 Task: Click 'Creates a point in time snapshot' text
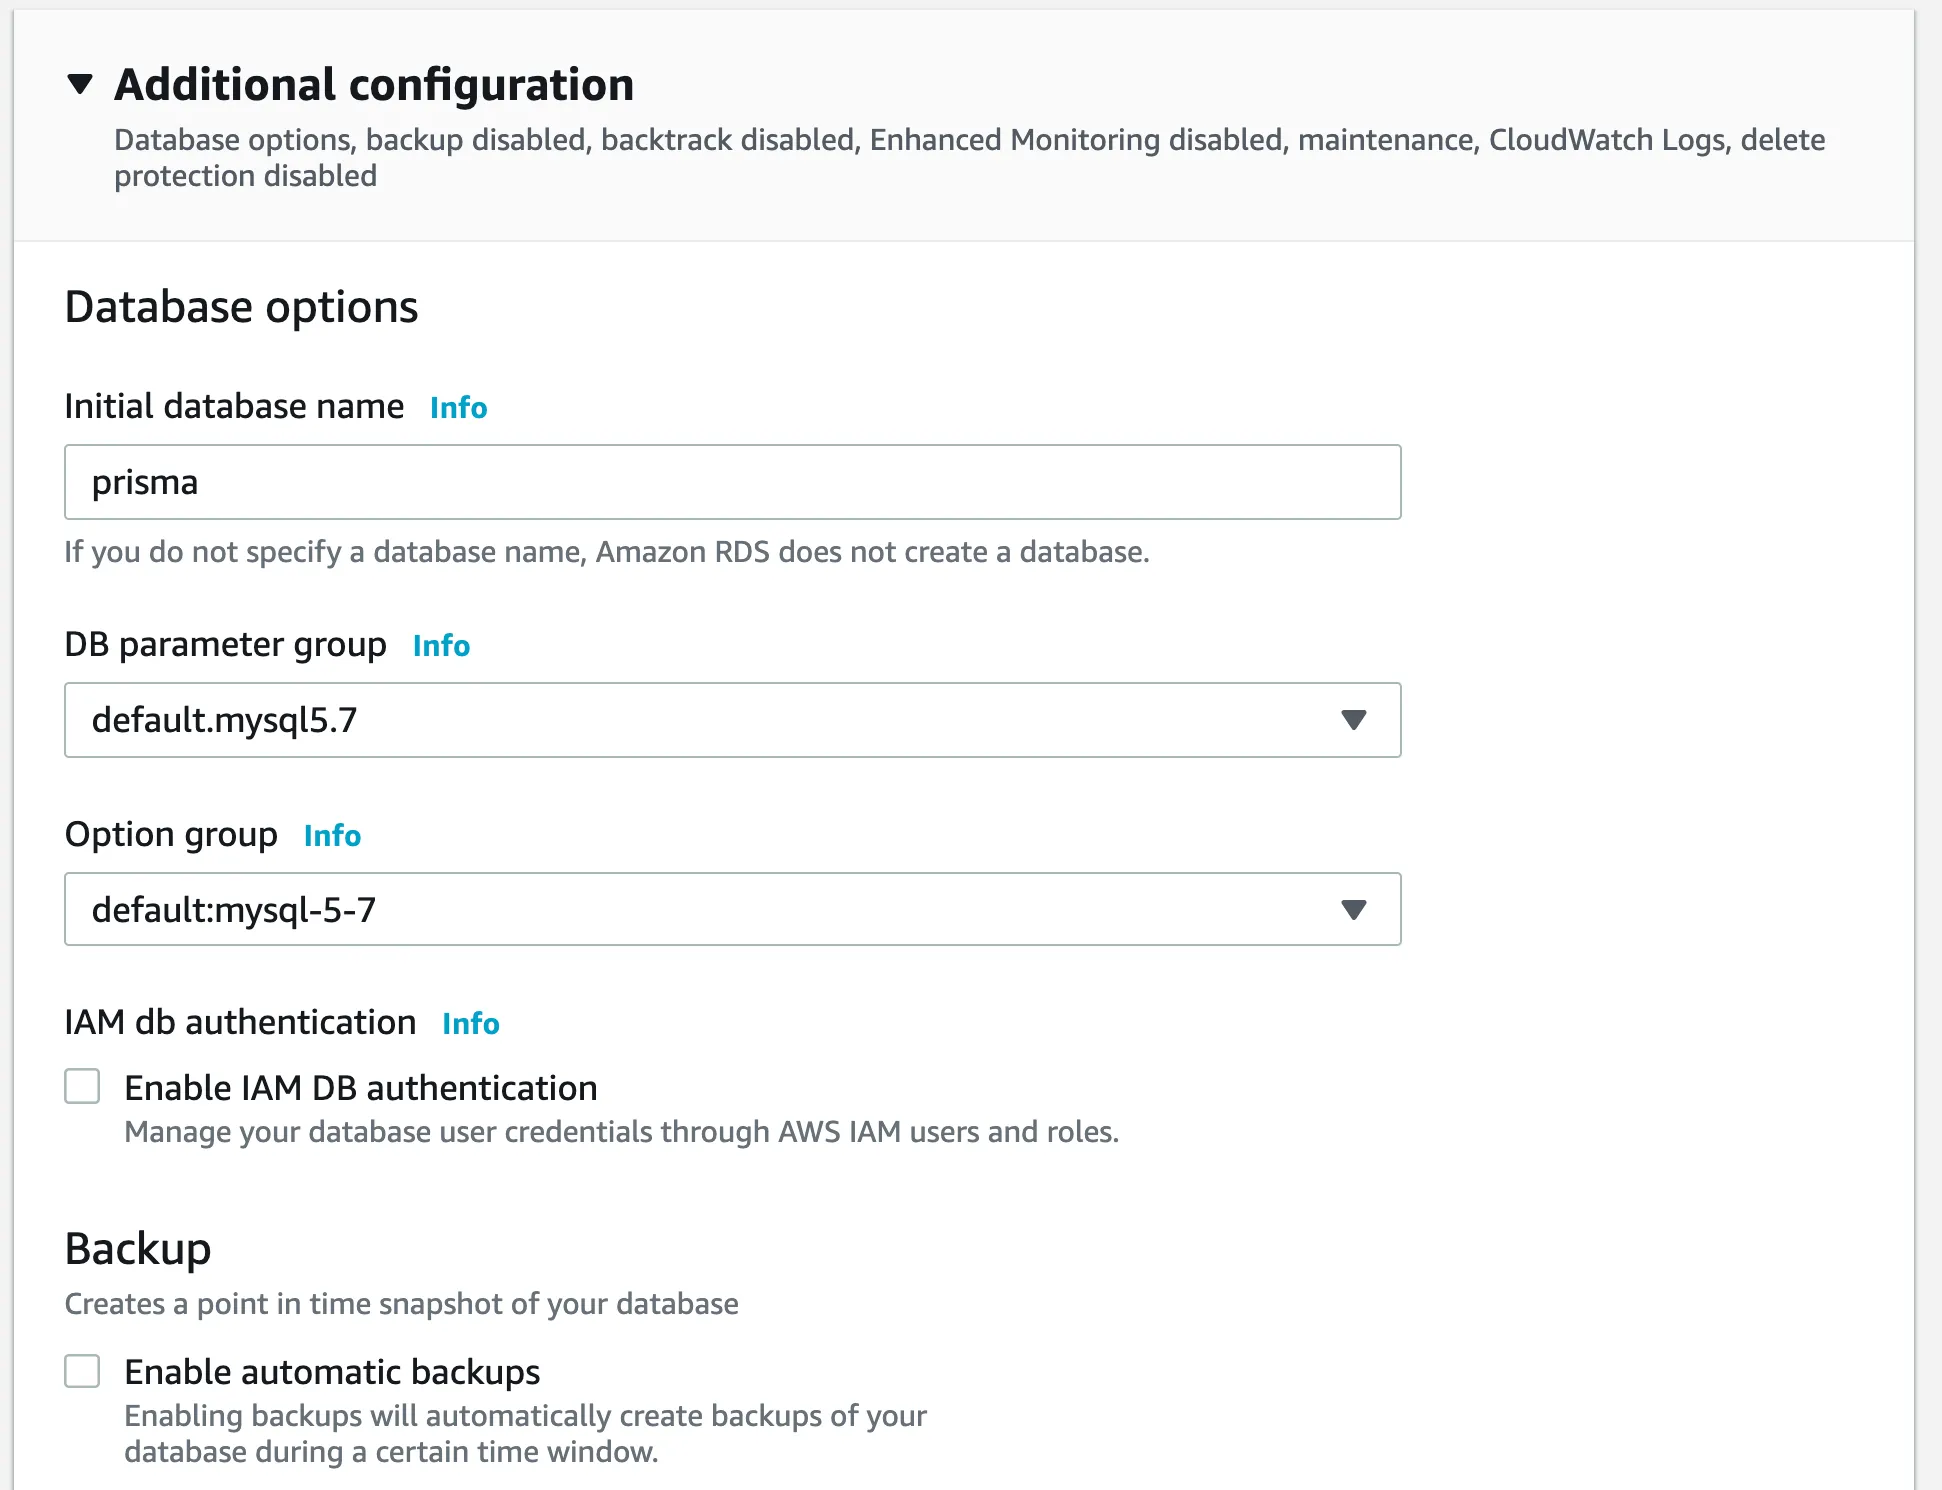coord(401,1304)
